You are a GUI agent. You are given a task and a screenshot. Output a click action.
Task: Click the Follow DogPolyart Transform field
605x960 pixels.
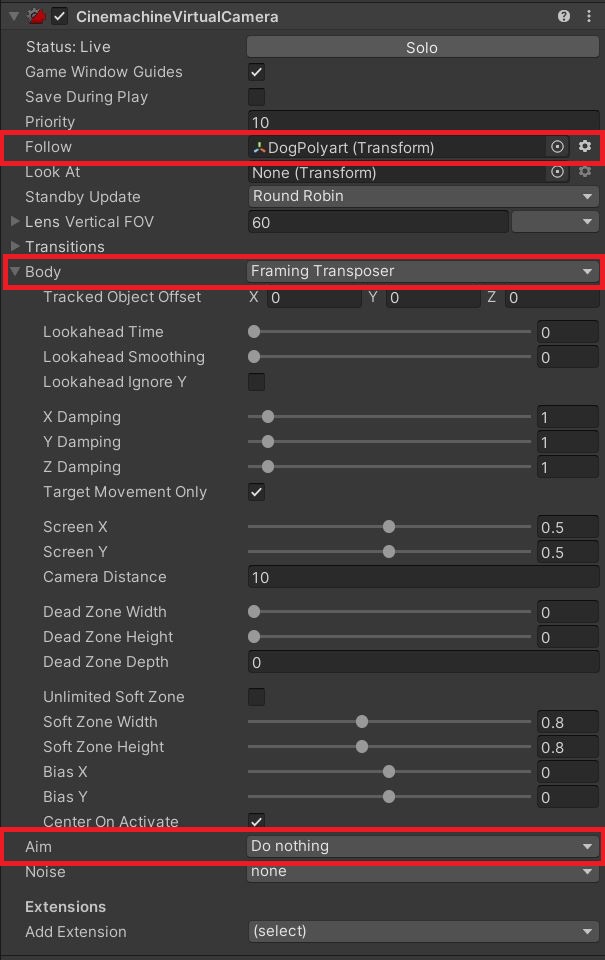point(397,147)
